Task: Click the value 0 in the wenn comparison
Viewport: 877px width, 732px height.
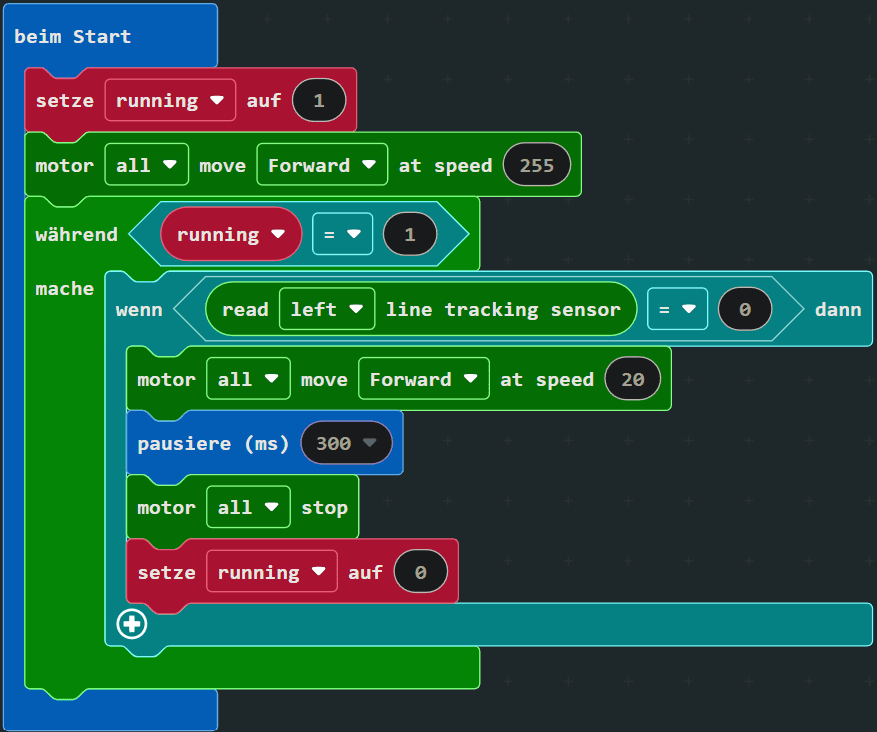Action: click(744, 309)
